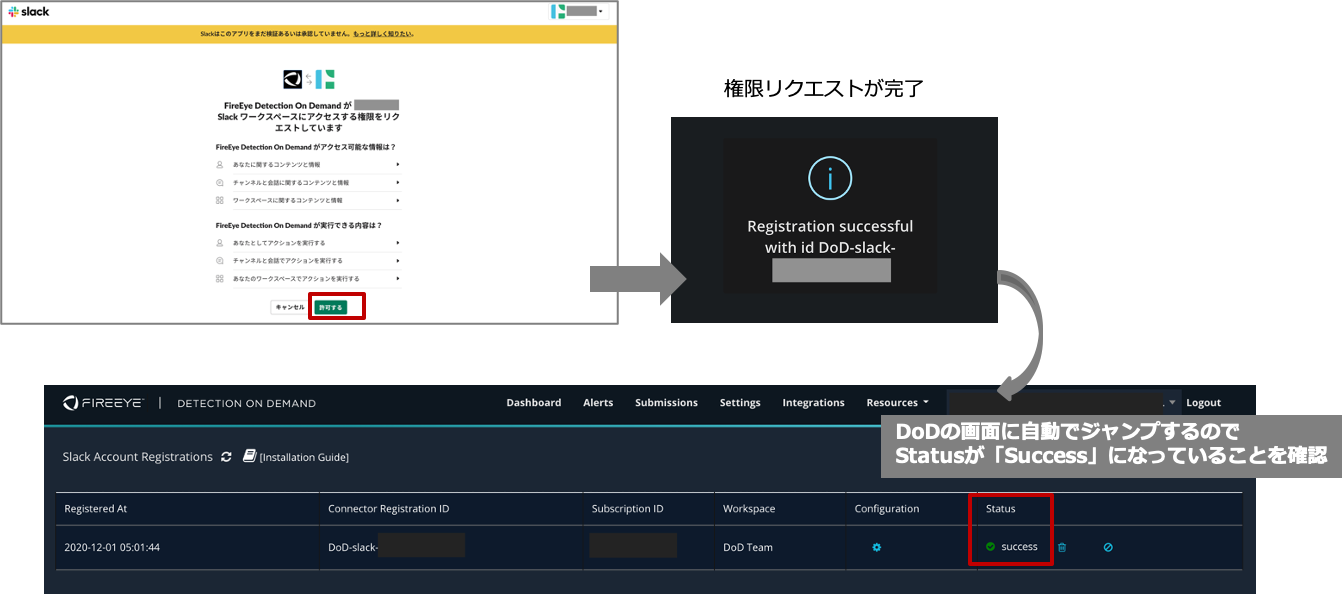Click person icon next to あなたとしてアクションを実行する

coord(220,243)
